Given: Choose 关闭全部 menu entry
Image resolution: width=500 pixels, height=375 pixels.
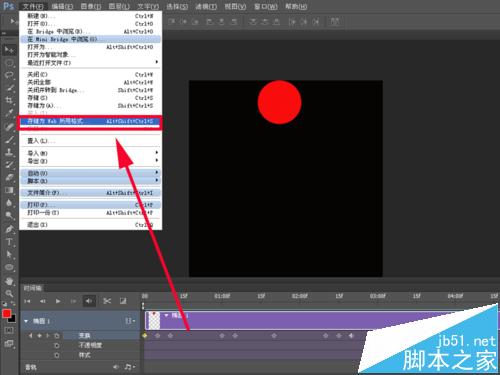Looking at the screenshot, I should click(x=90, y=82).
